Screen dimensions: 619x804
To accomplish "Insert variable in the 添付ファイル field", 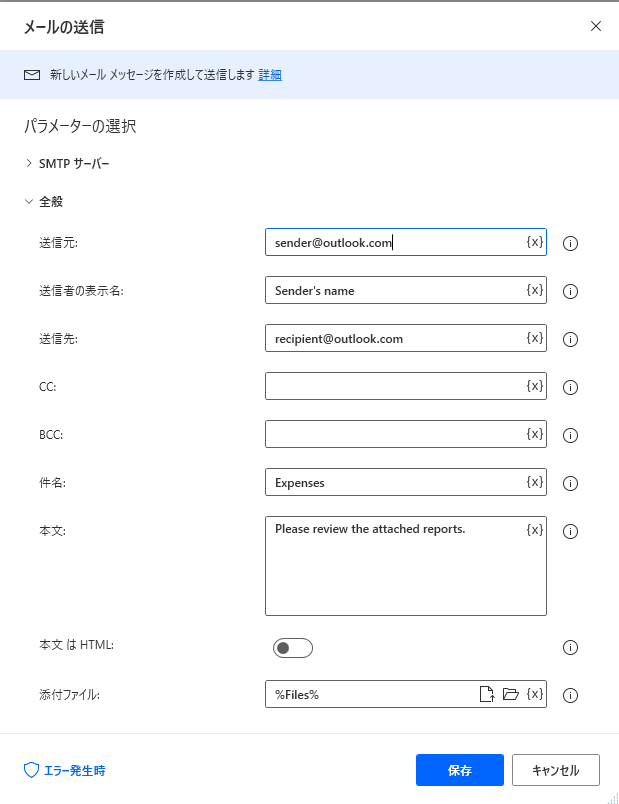I will pyautogui.click(x=534, y=694).
